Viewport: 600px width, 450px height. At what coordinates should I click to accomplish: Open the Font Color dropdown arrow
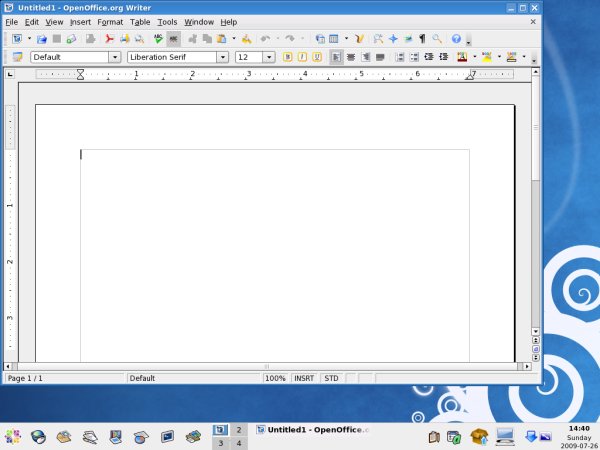pyautogui.click(x=474, y=57)
